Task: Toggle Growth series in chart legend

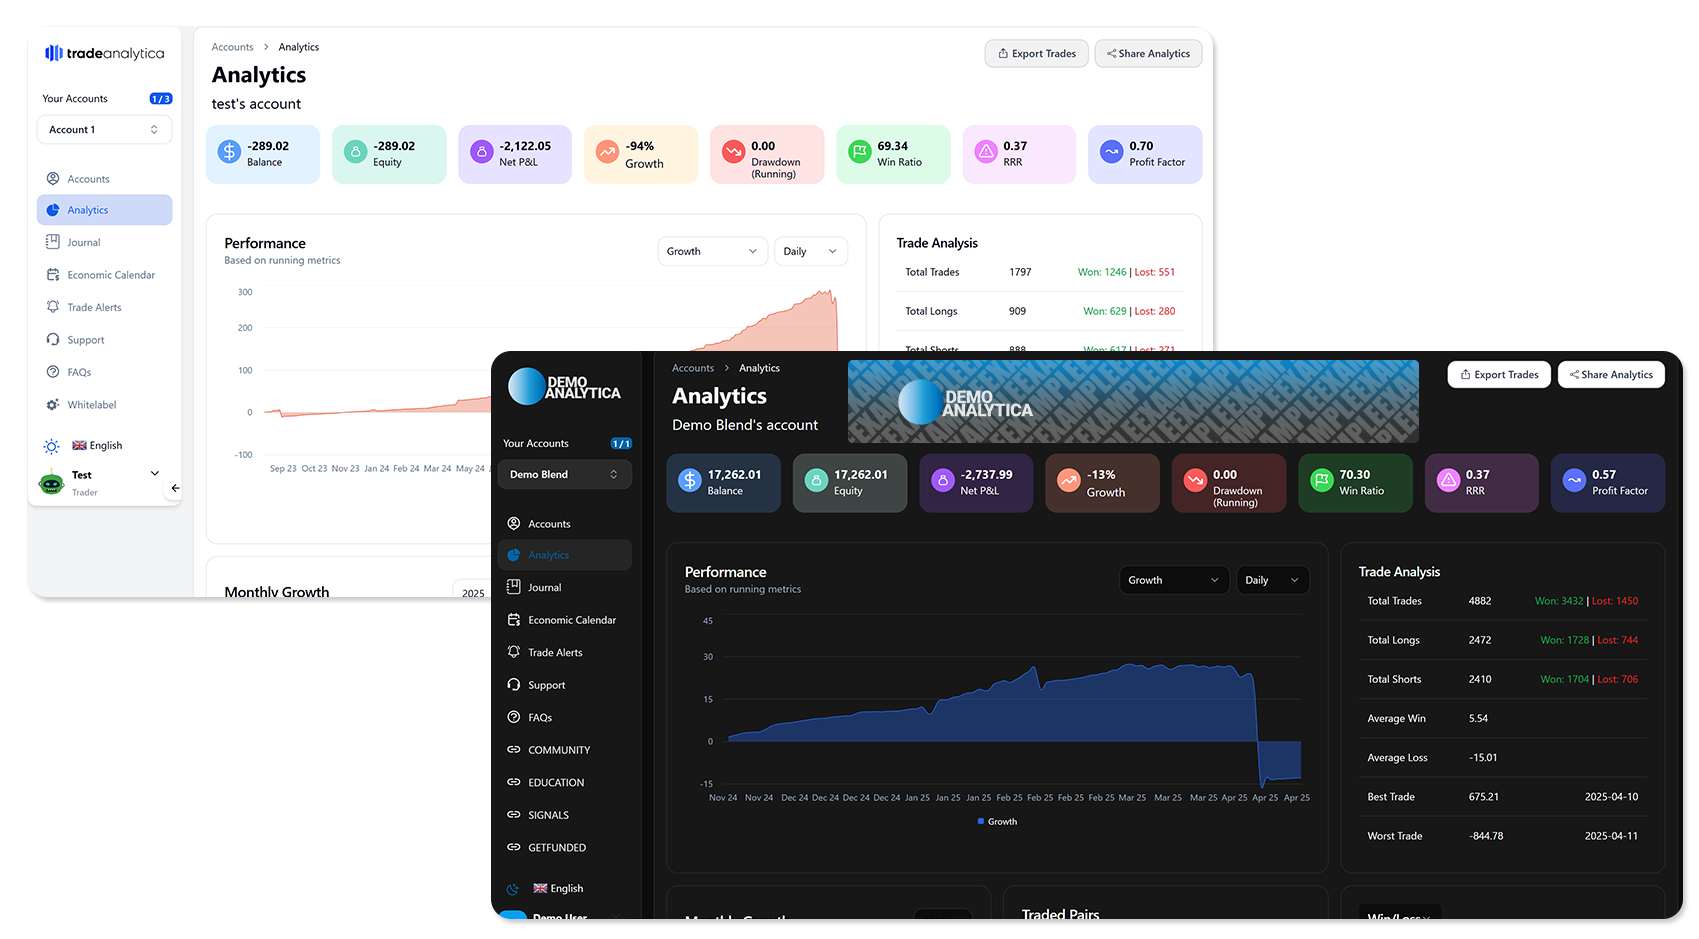Action: (996, 822)
